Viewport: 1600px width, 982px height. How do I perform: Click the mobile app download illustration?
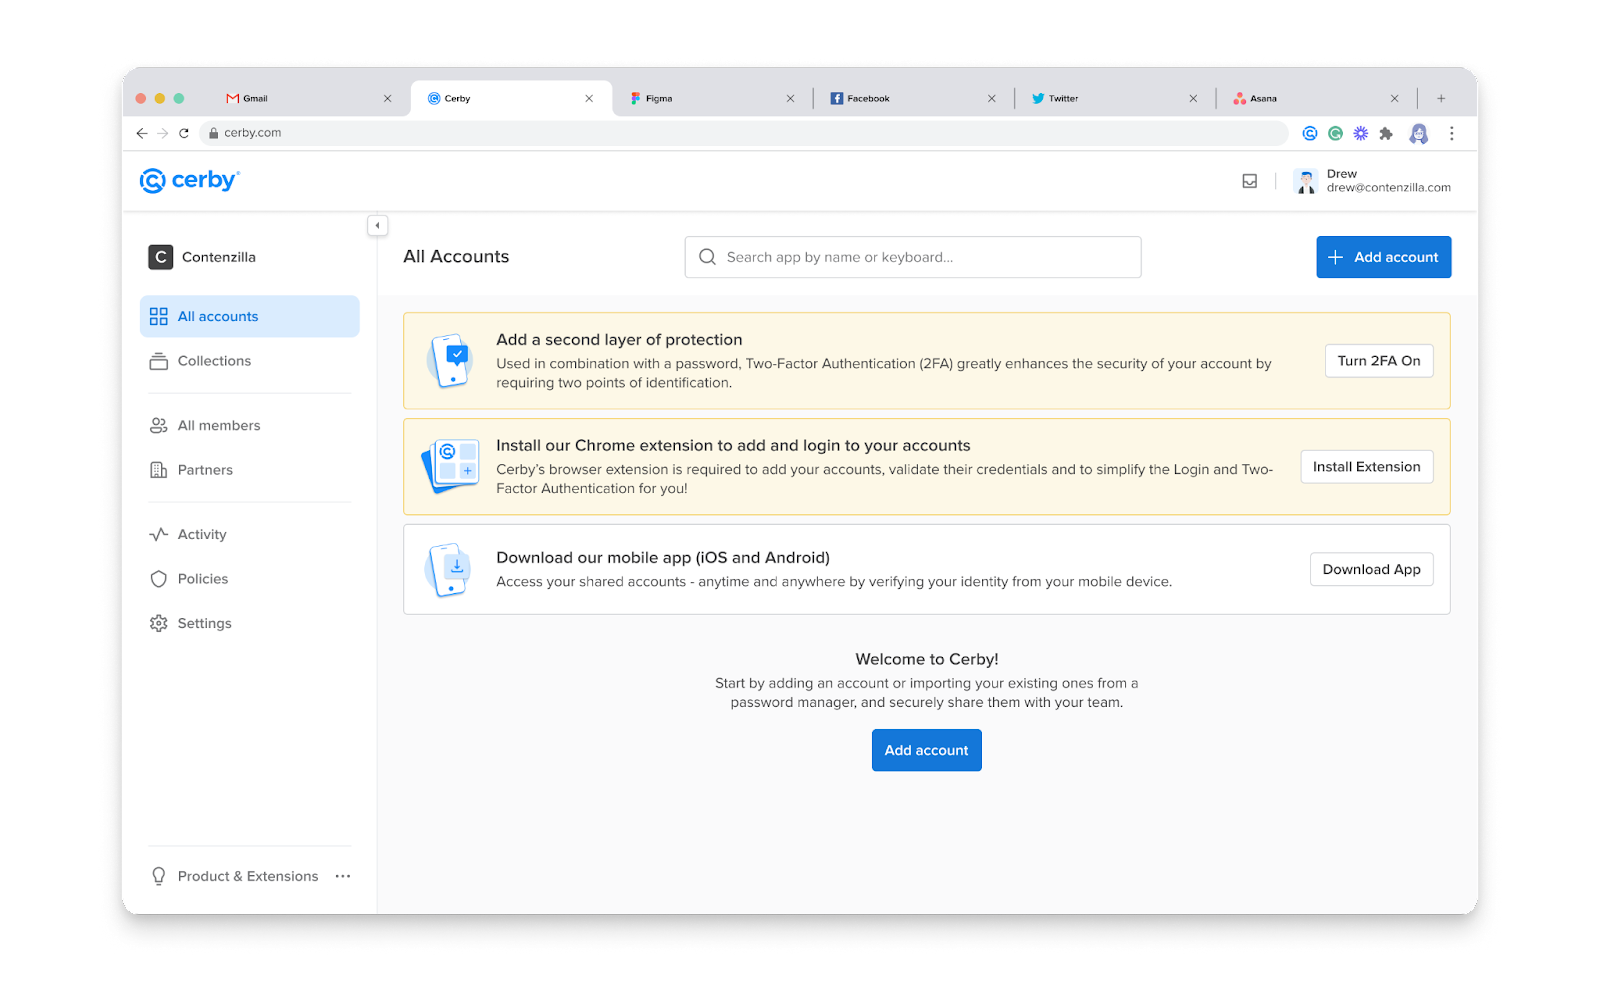point(449,570)
